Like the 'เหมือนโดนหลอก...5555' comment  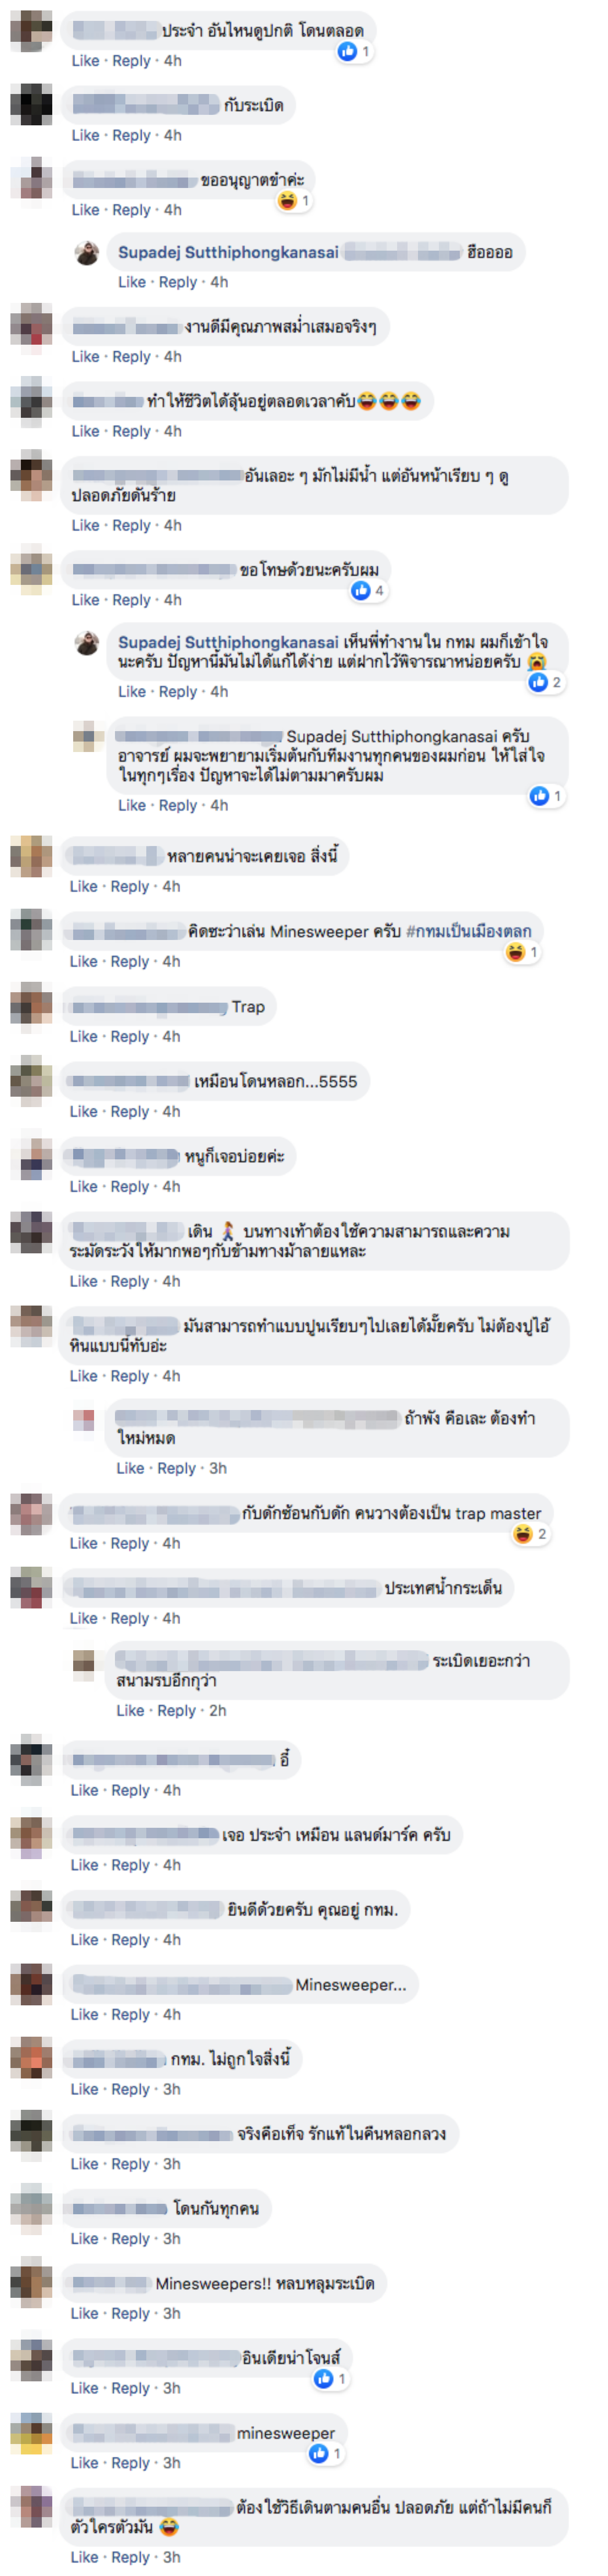84,1111
